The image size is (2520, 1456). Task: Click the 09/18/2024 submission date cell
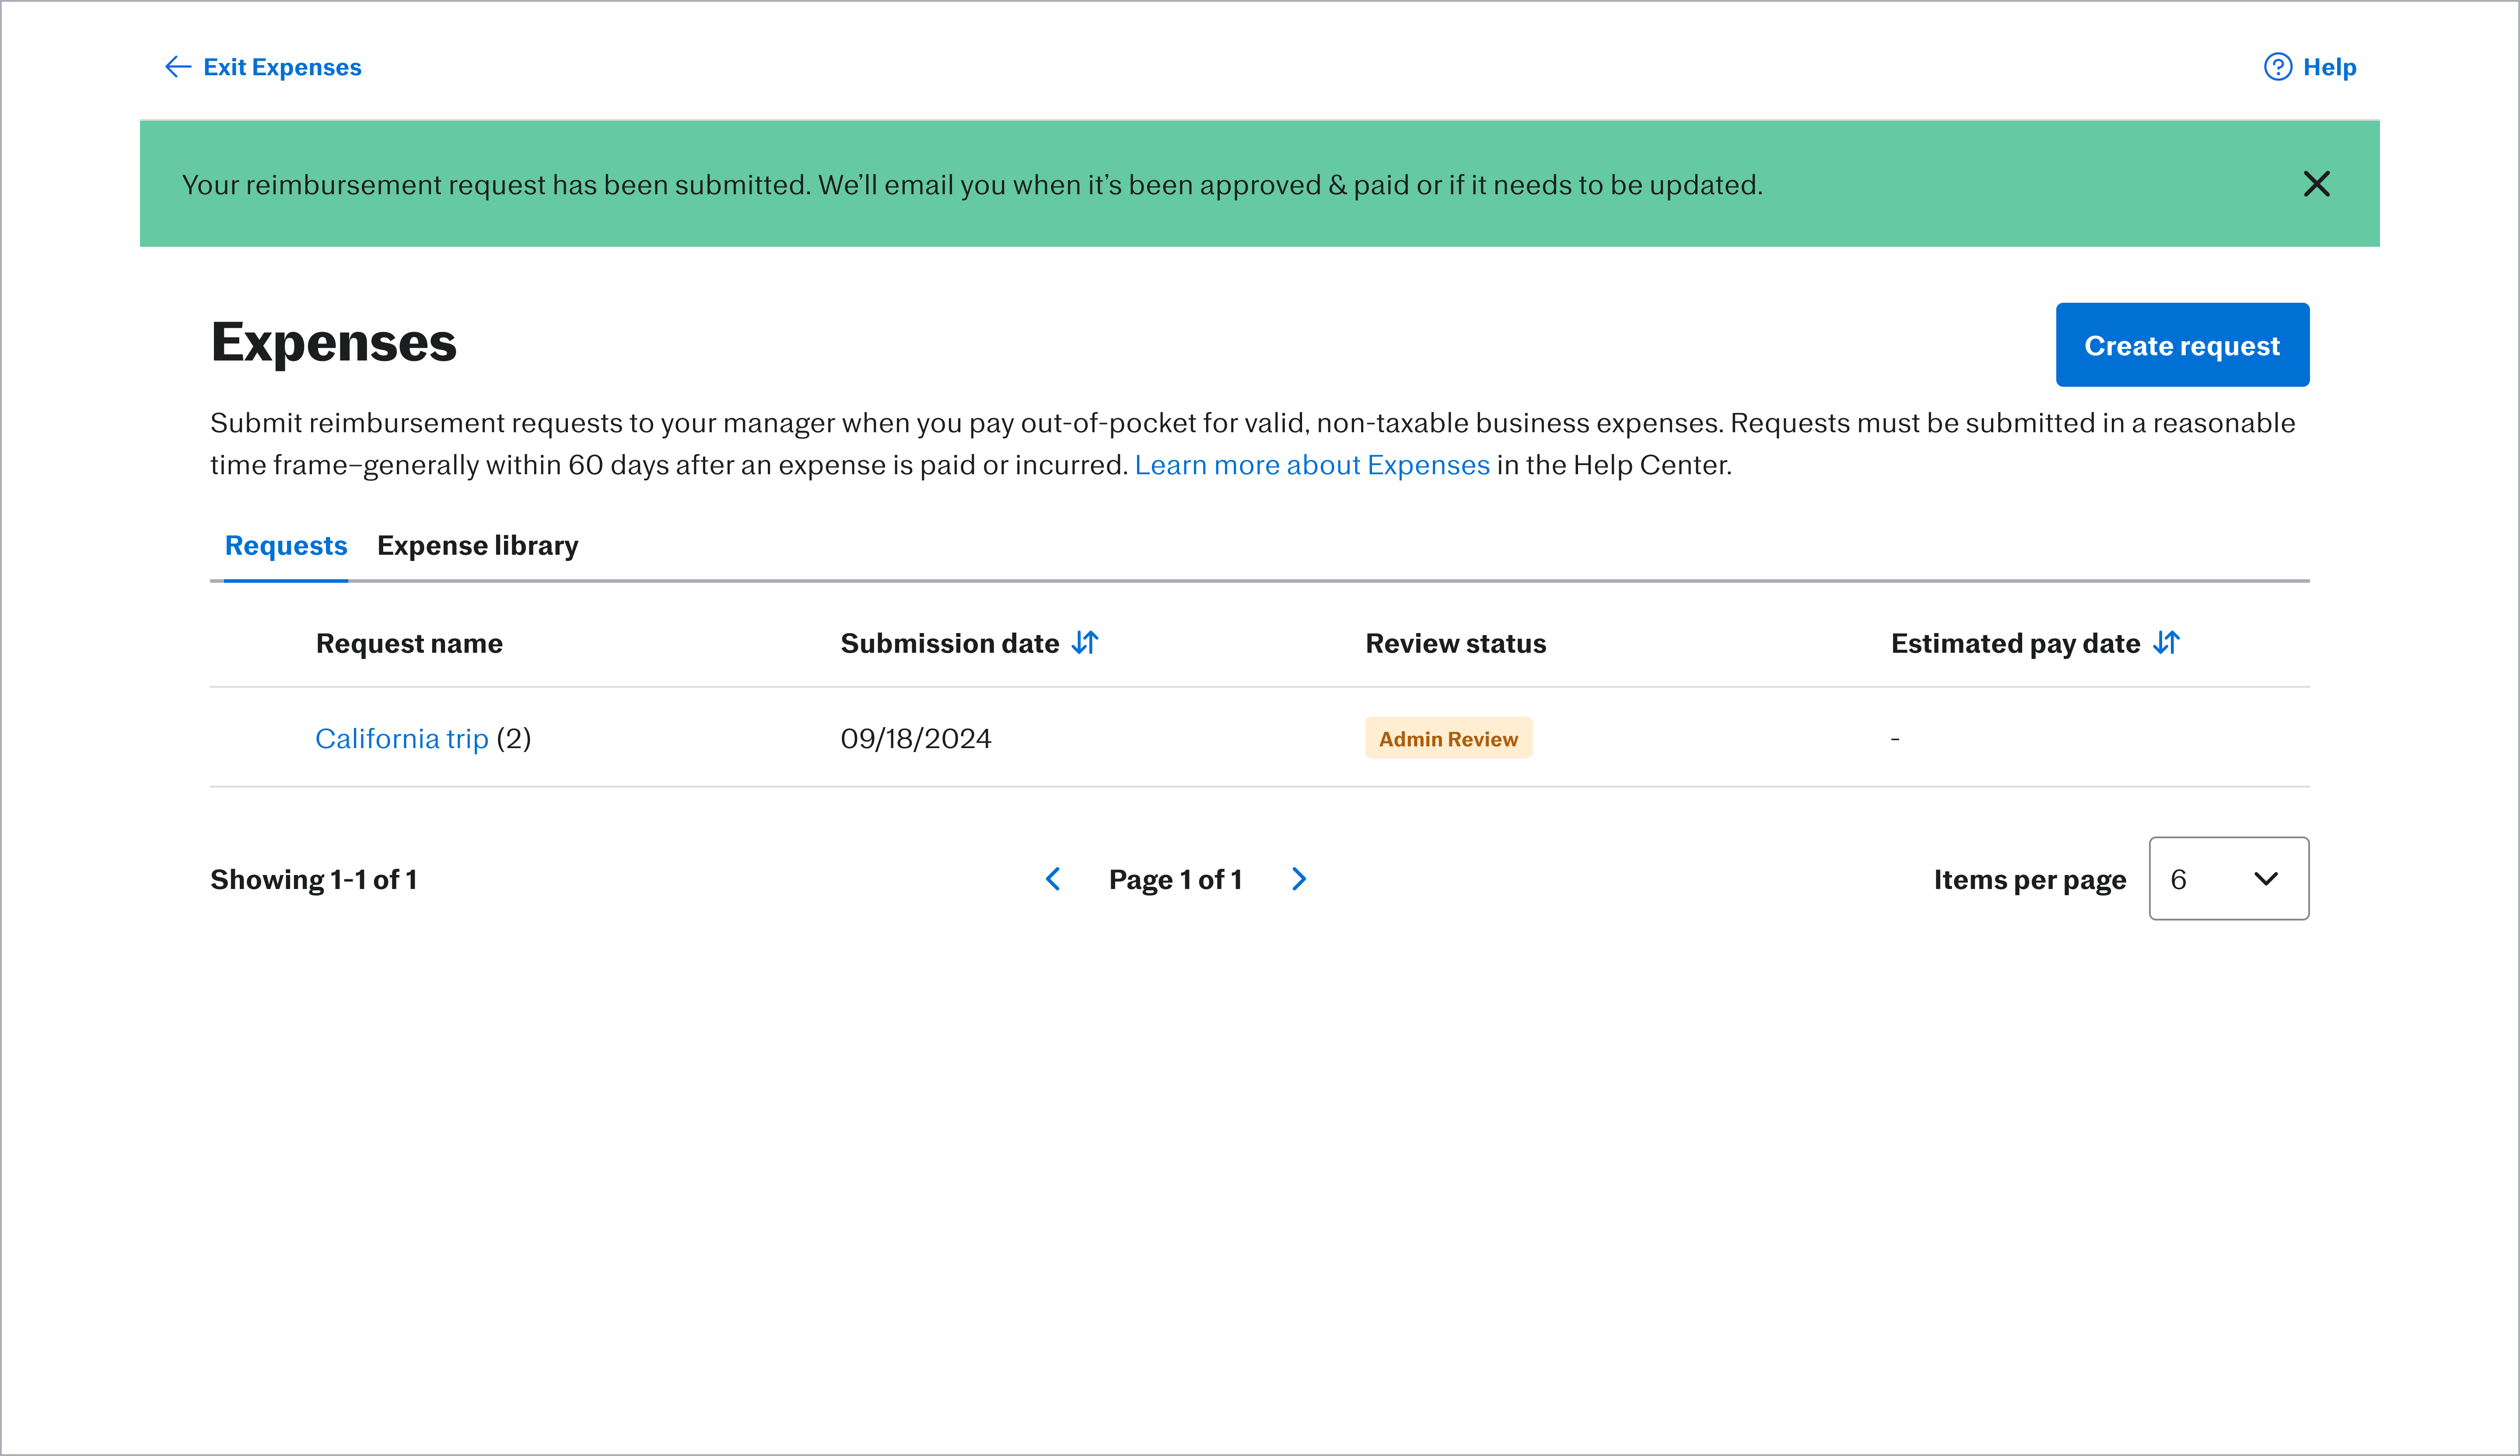(916, 739)
